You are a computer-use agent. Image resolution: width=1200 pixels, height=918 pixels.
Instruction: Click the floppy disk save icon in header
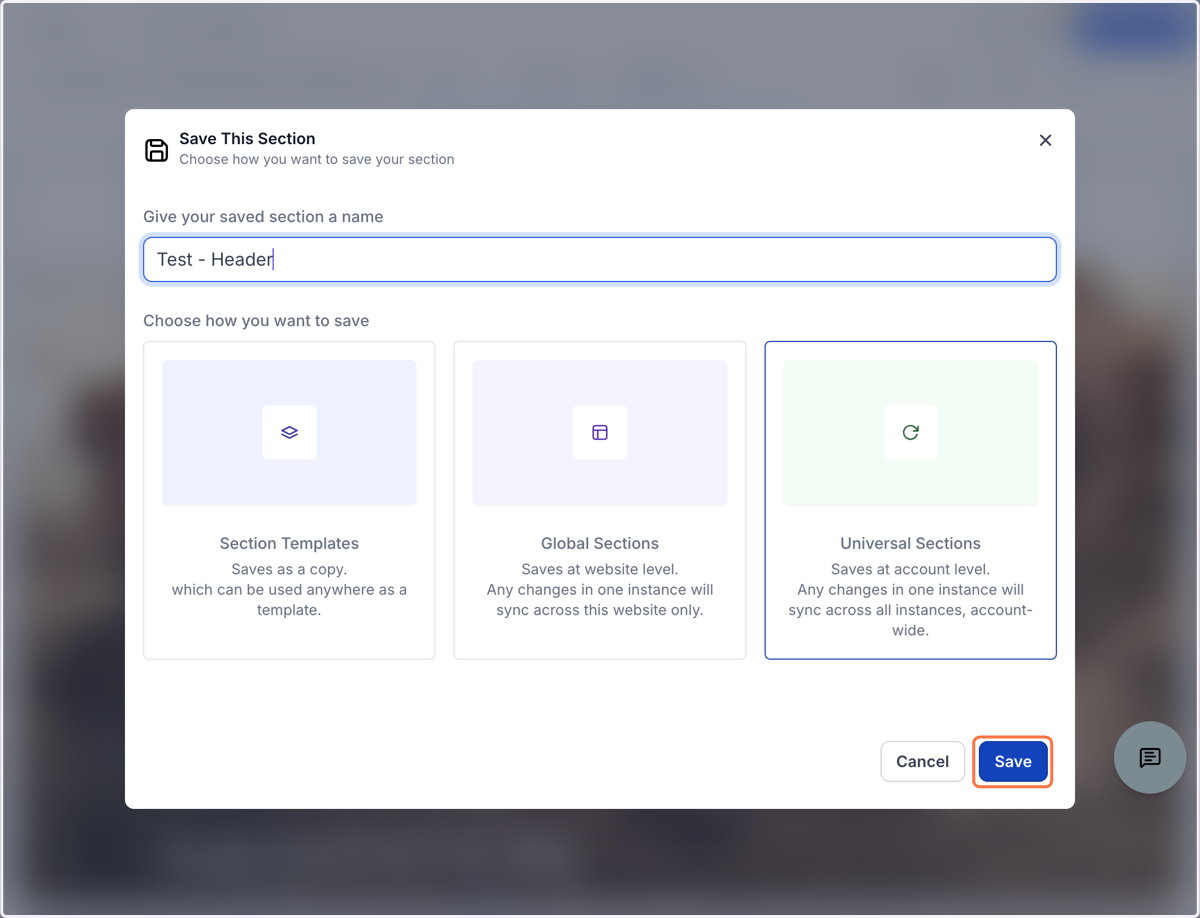[157, 150]
